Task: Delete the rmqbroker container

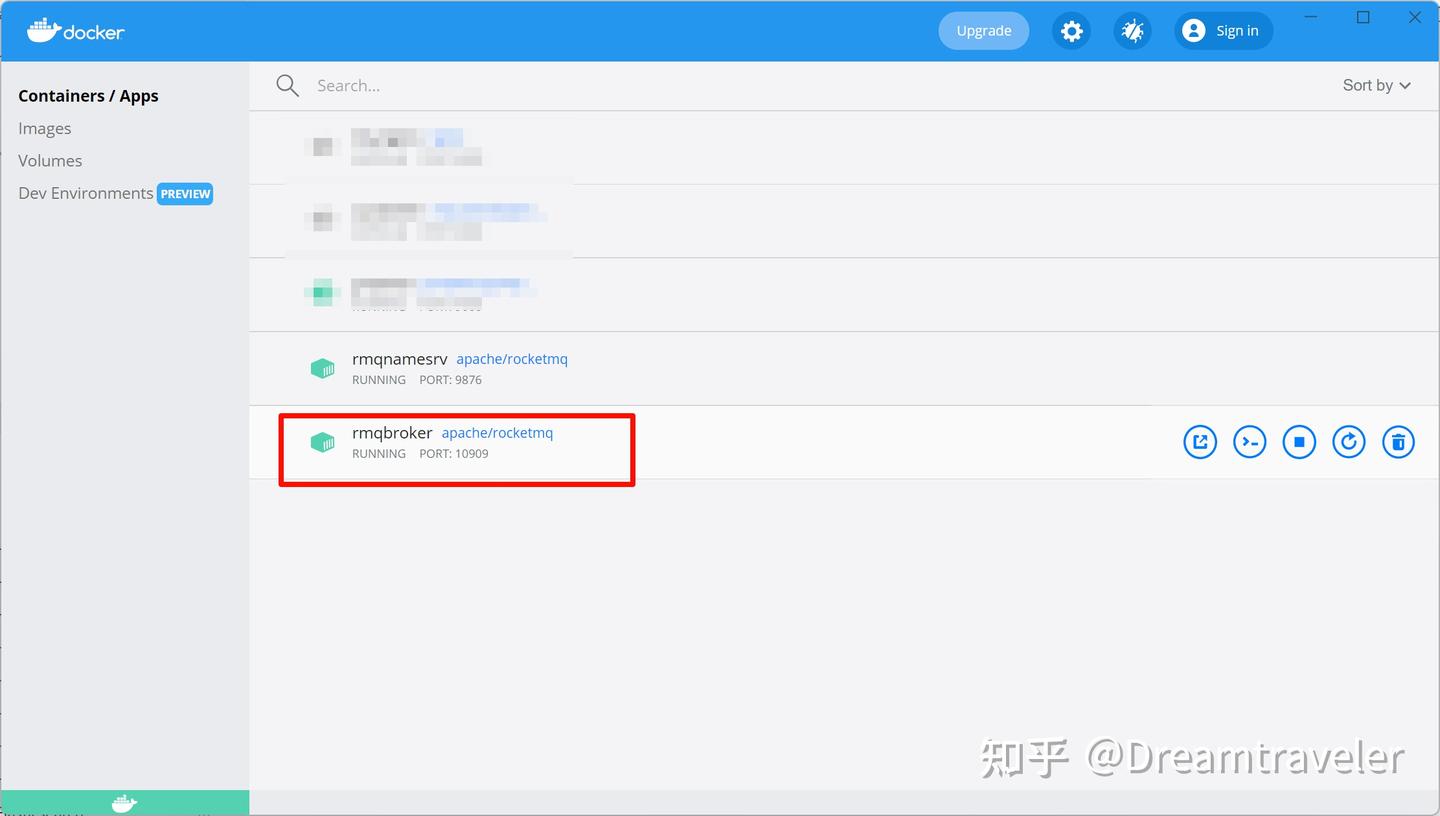Action: pyautogui.click(x=1398, y=441)
